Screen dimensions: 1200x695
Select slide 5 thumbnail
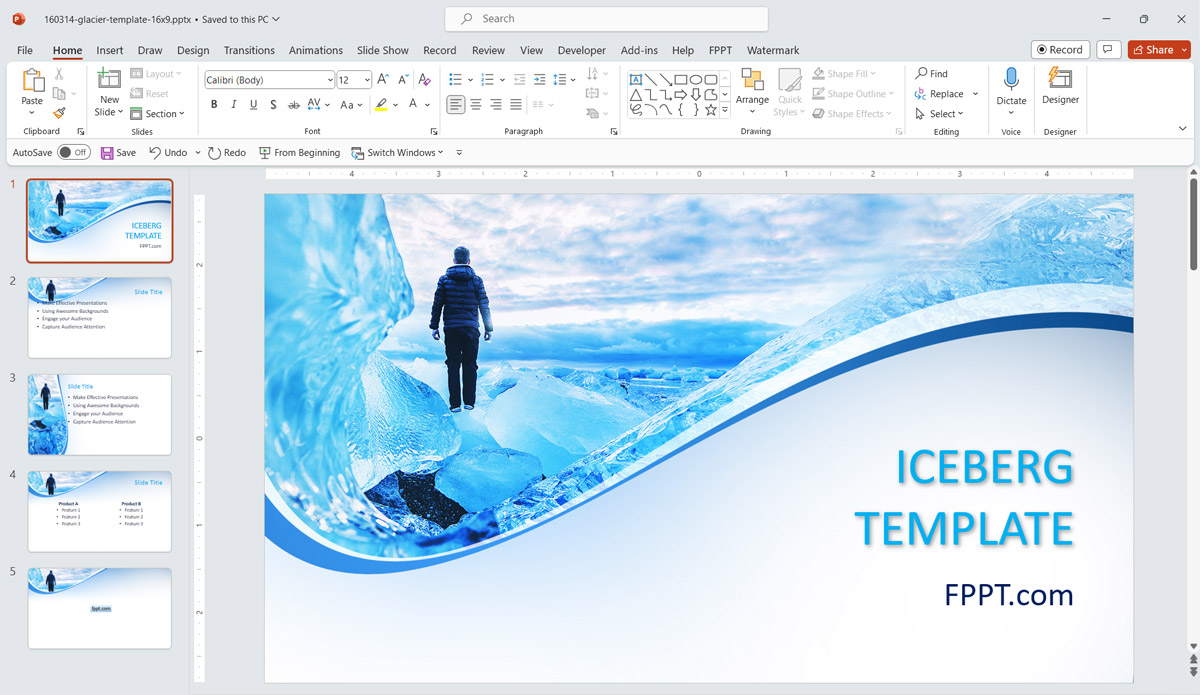click(x=99, y=608)
